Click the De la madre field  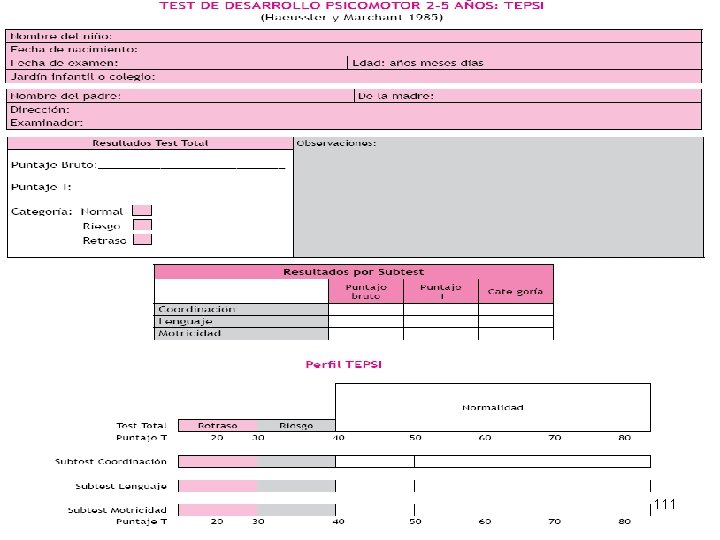pyautogui.click(x=528, y=96)
